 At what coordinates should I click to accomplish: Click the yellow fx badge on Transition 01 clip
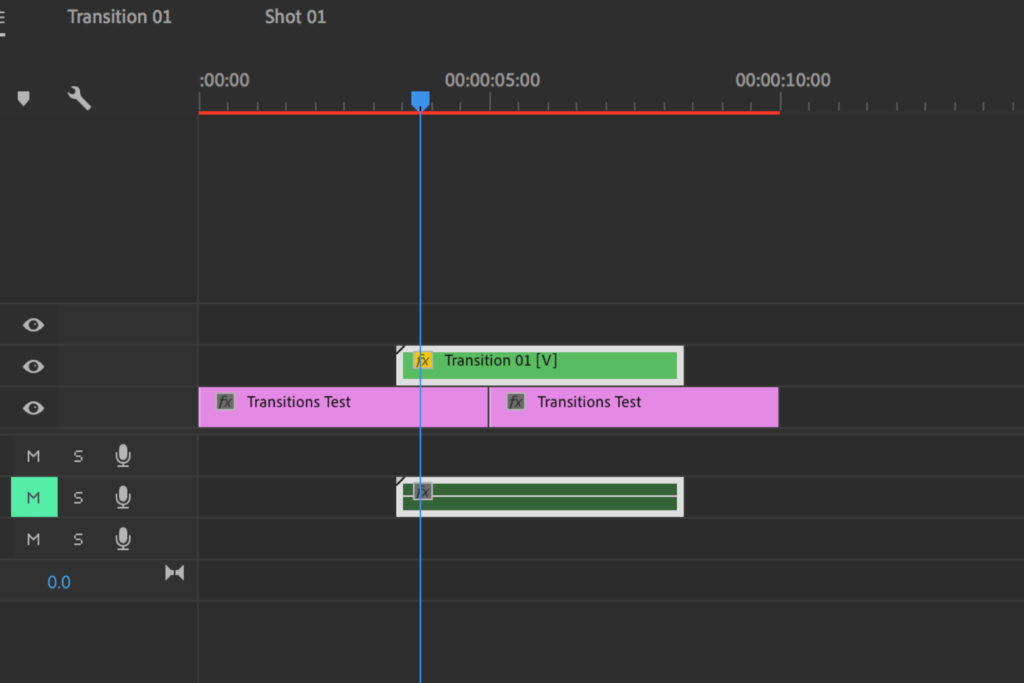click(x=423, y=361)
